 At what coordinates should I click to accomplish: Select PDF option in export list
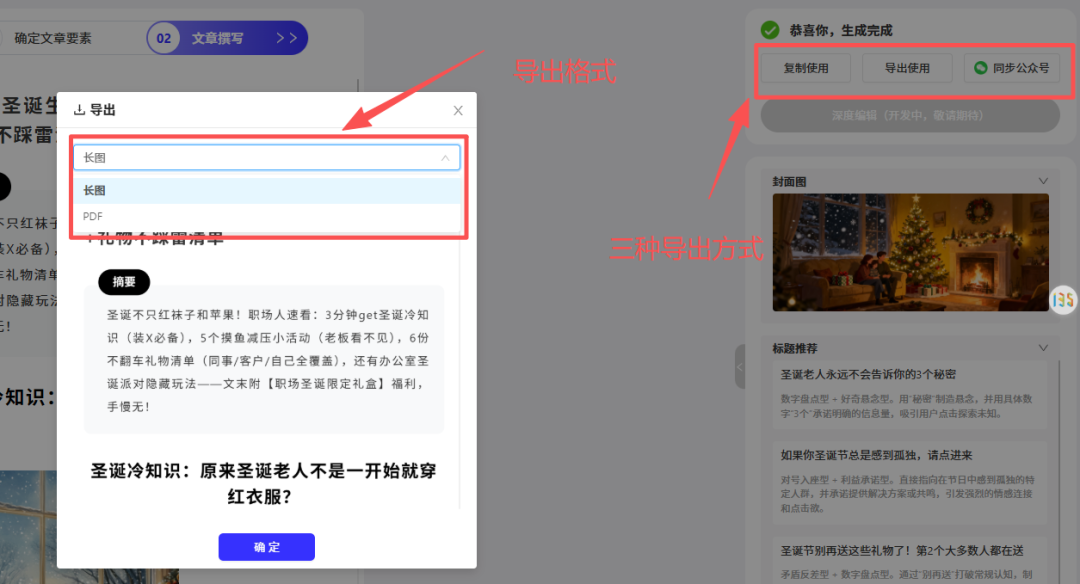[x=267, y=216]
